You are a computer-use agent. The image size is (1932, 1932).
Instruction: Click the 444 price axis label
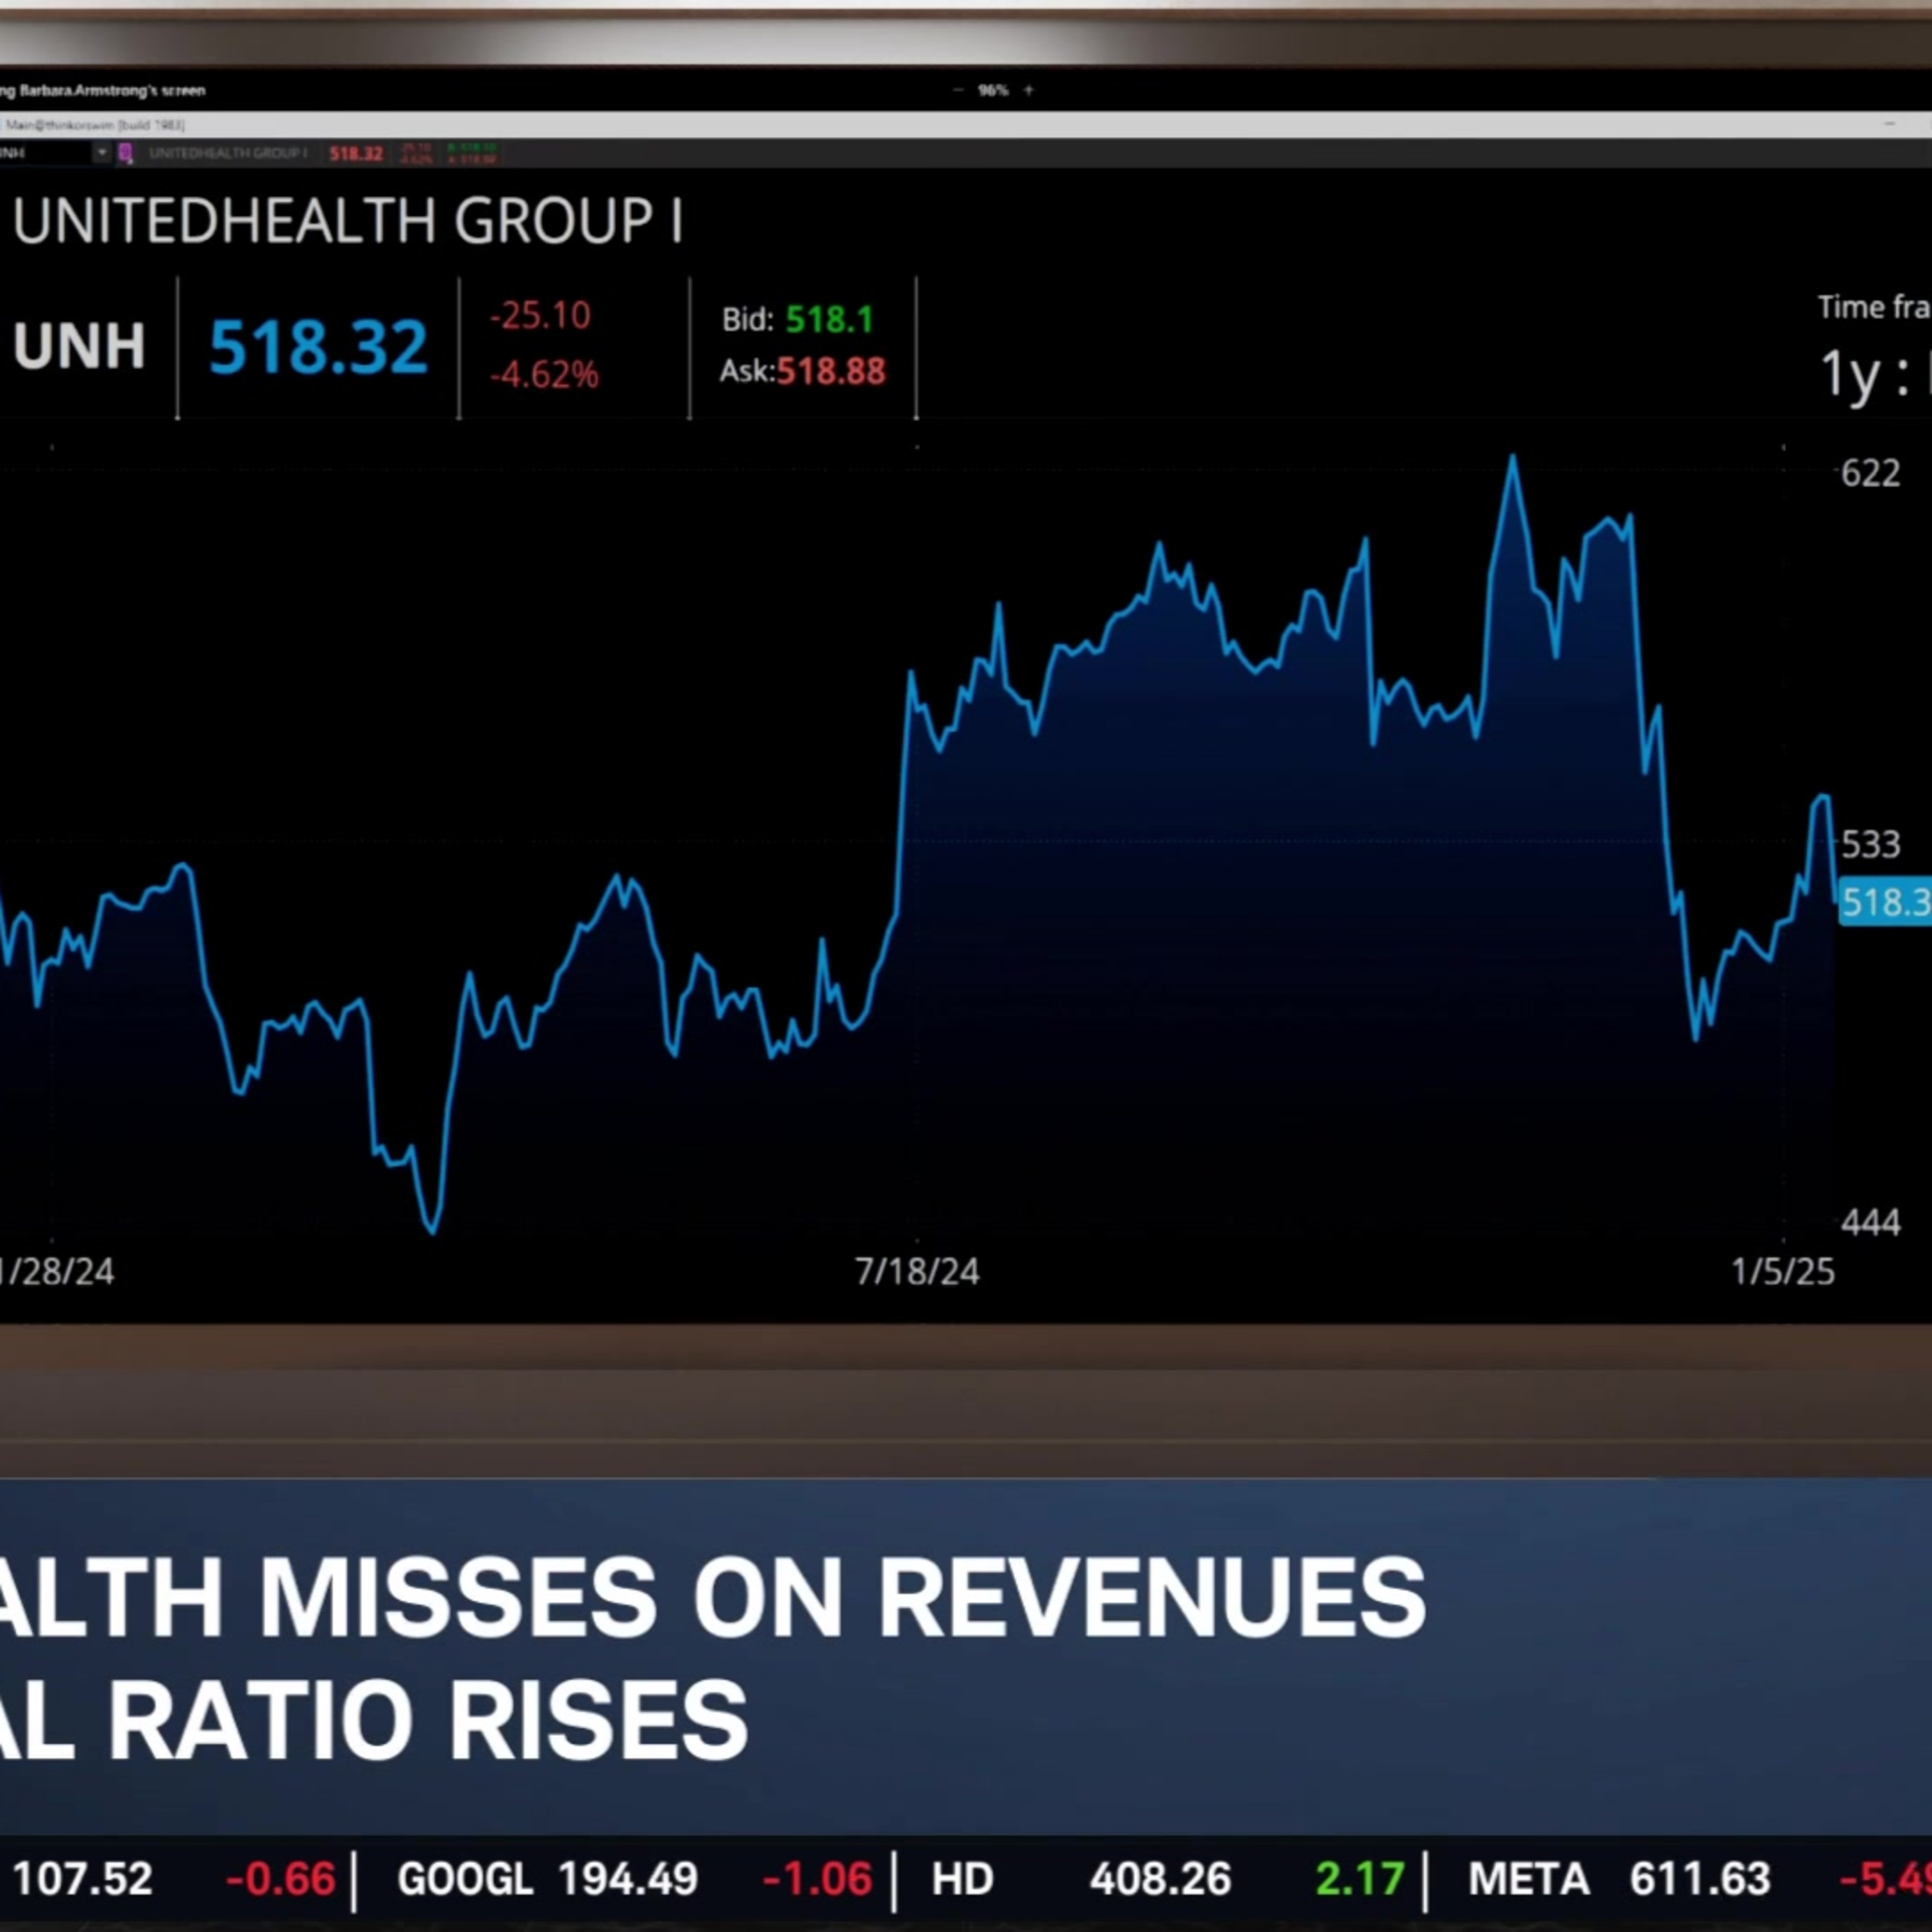pyautogui.click(x=1870, y=1222)
